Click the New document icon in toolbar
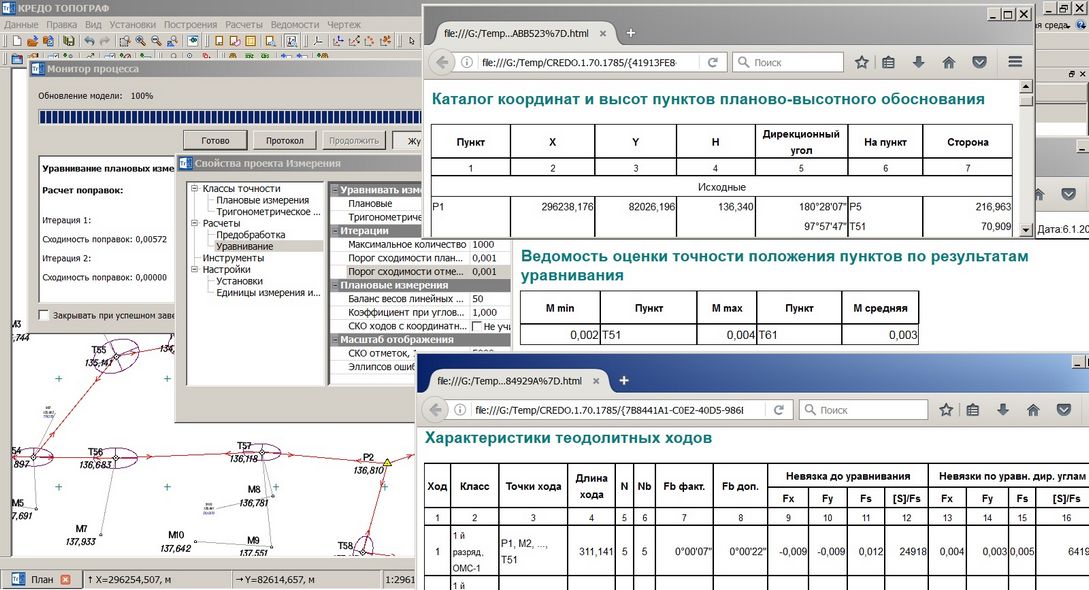1089x590 pixels. pos(16,41)
